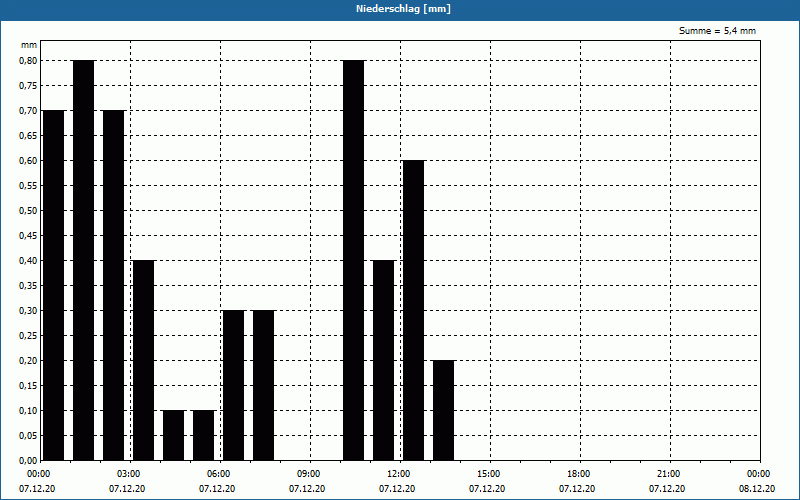Click the 15:00 x-axis time label

click(488, 474)
